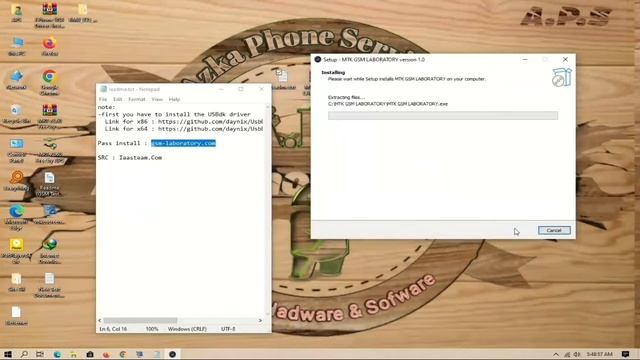Viewport: 640px width, 360px height.
Task: Click the 'Link for x86' line
Action: tap(183, 122)
